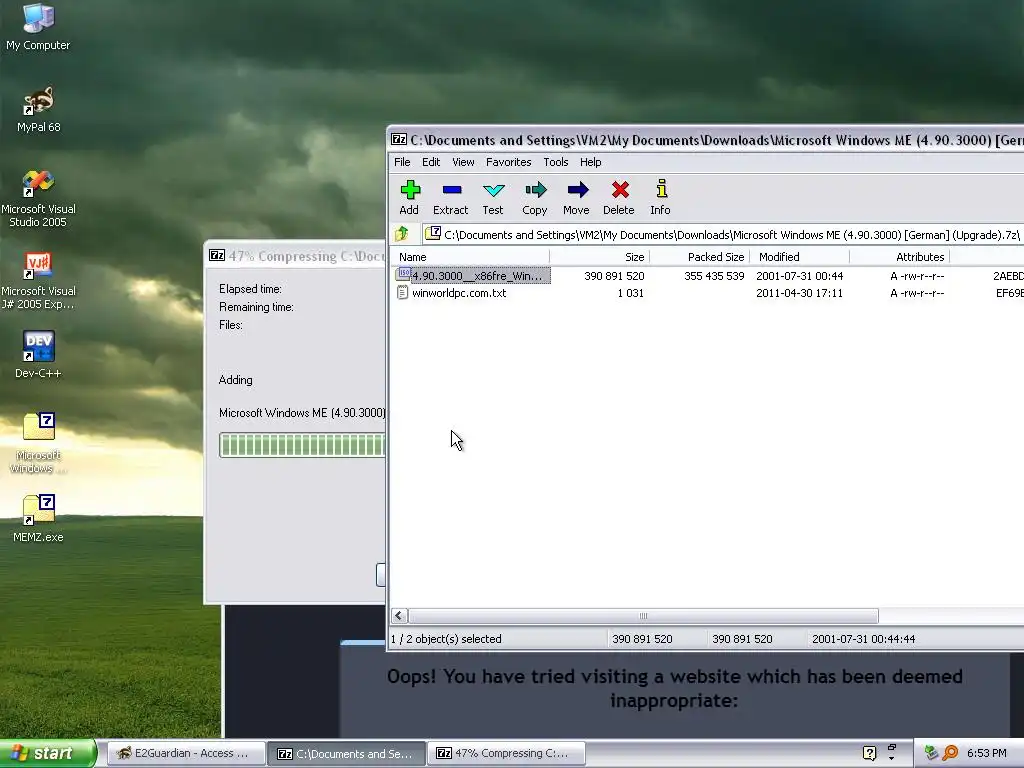The width and height of the screenshot is (1024, 768).
Task: Click the orange magnifier tray icon
Action: tap(950, 754)
